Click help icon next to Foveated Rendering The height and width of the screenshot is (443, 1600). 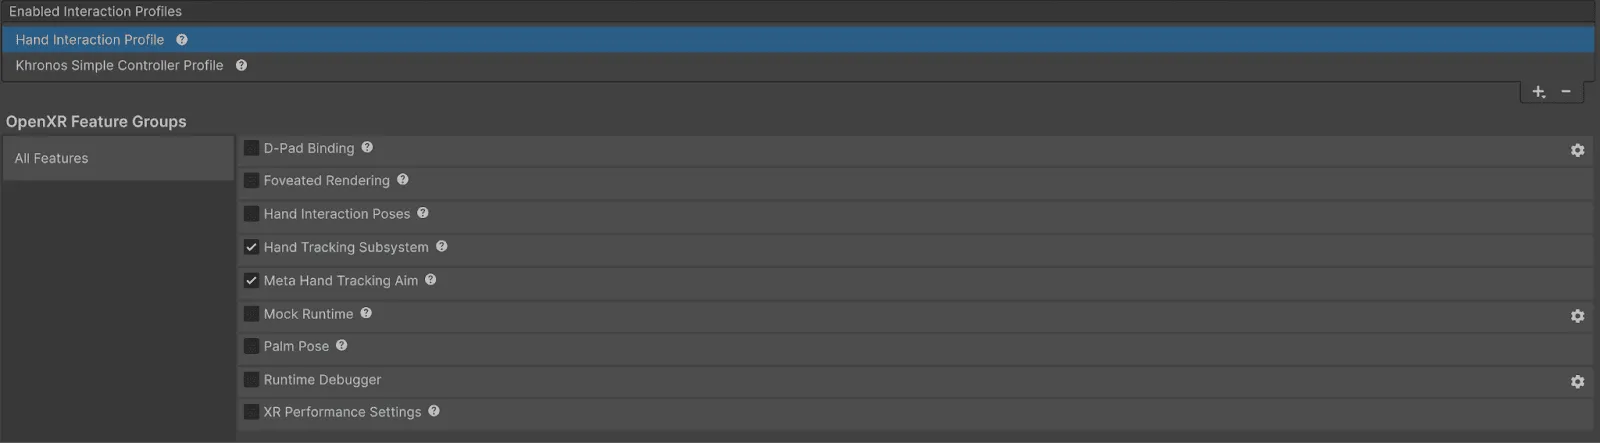[x=403, y=180]
